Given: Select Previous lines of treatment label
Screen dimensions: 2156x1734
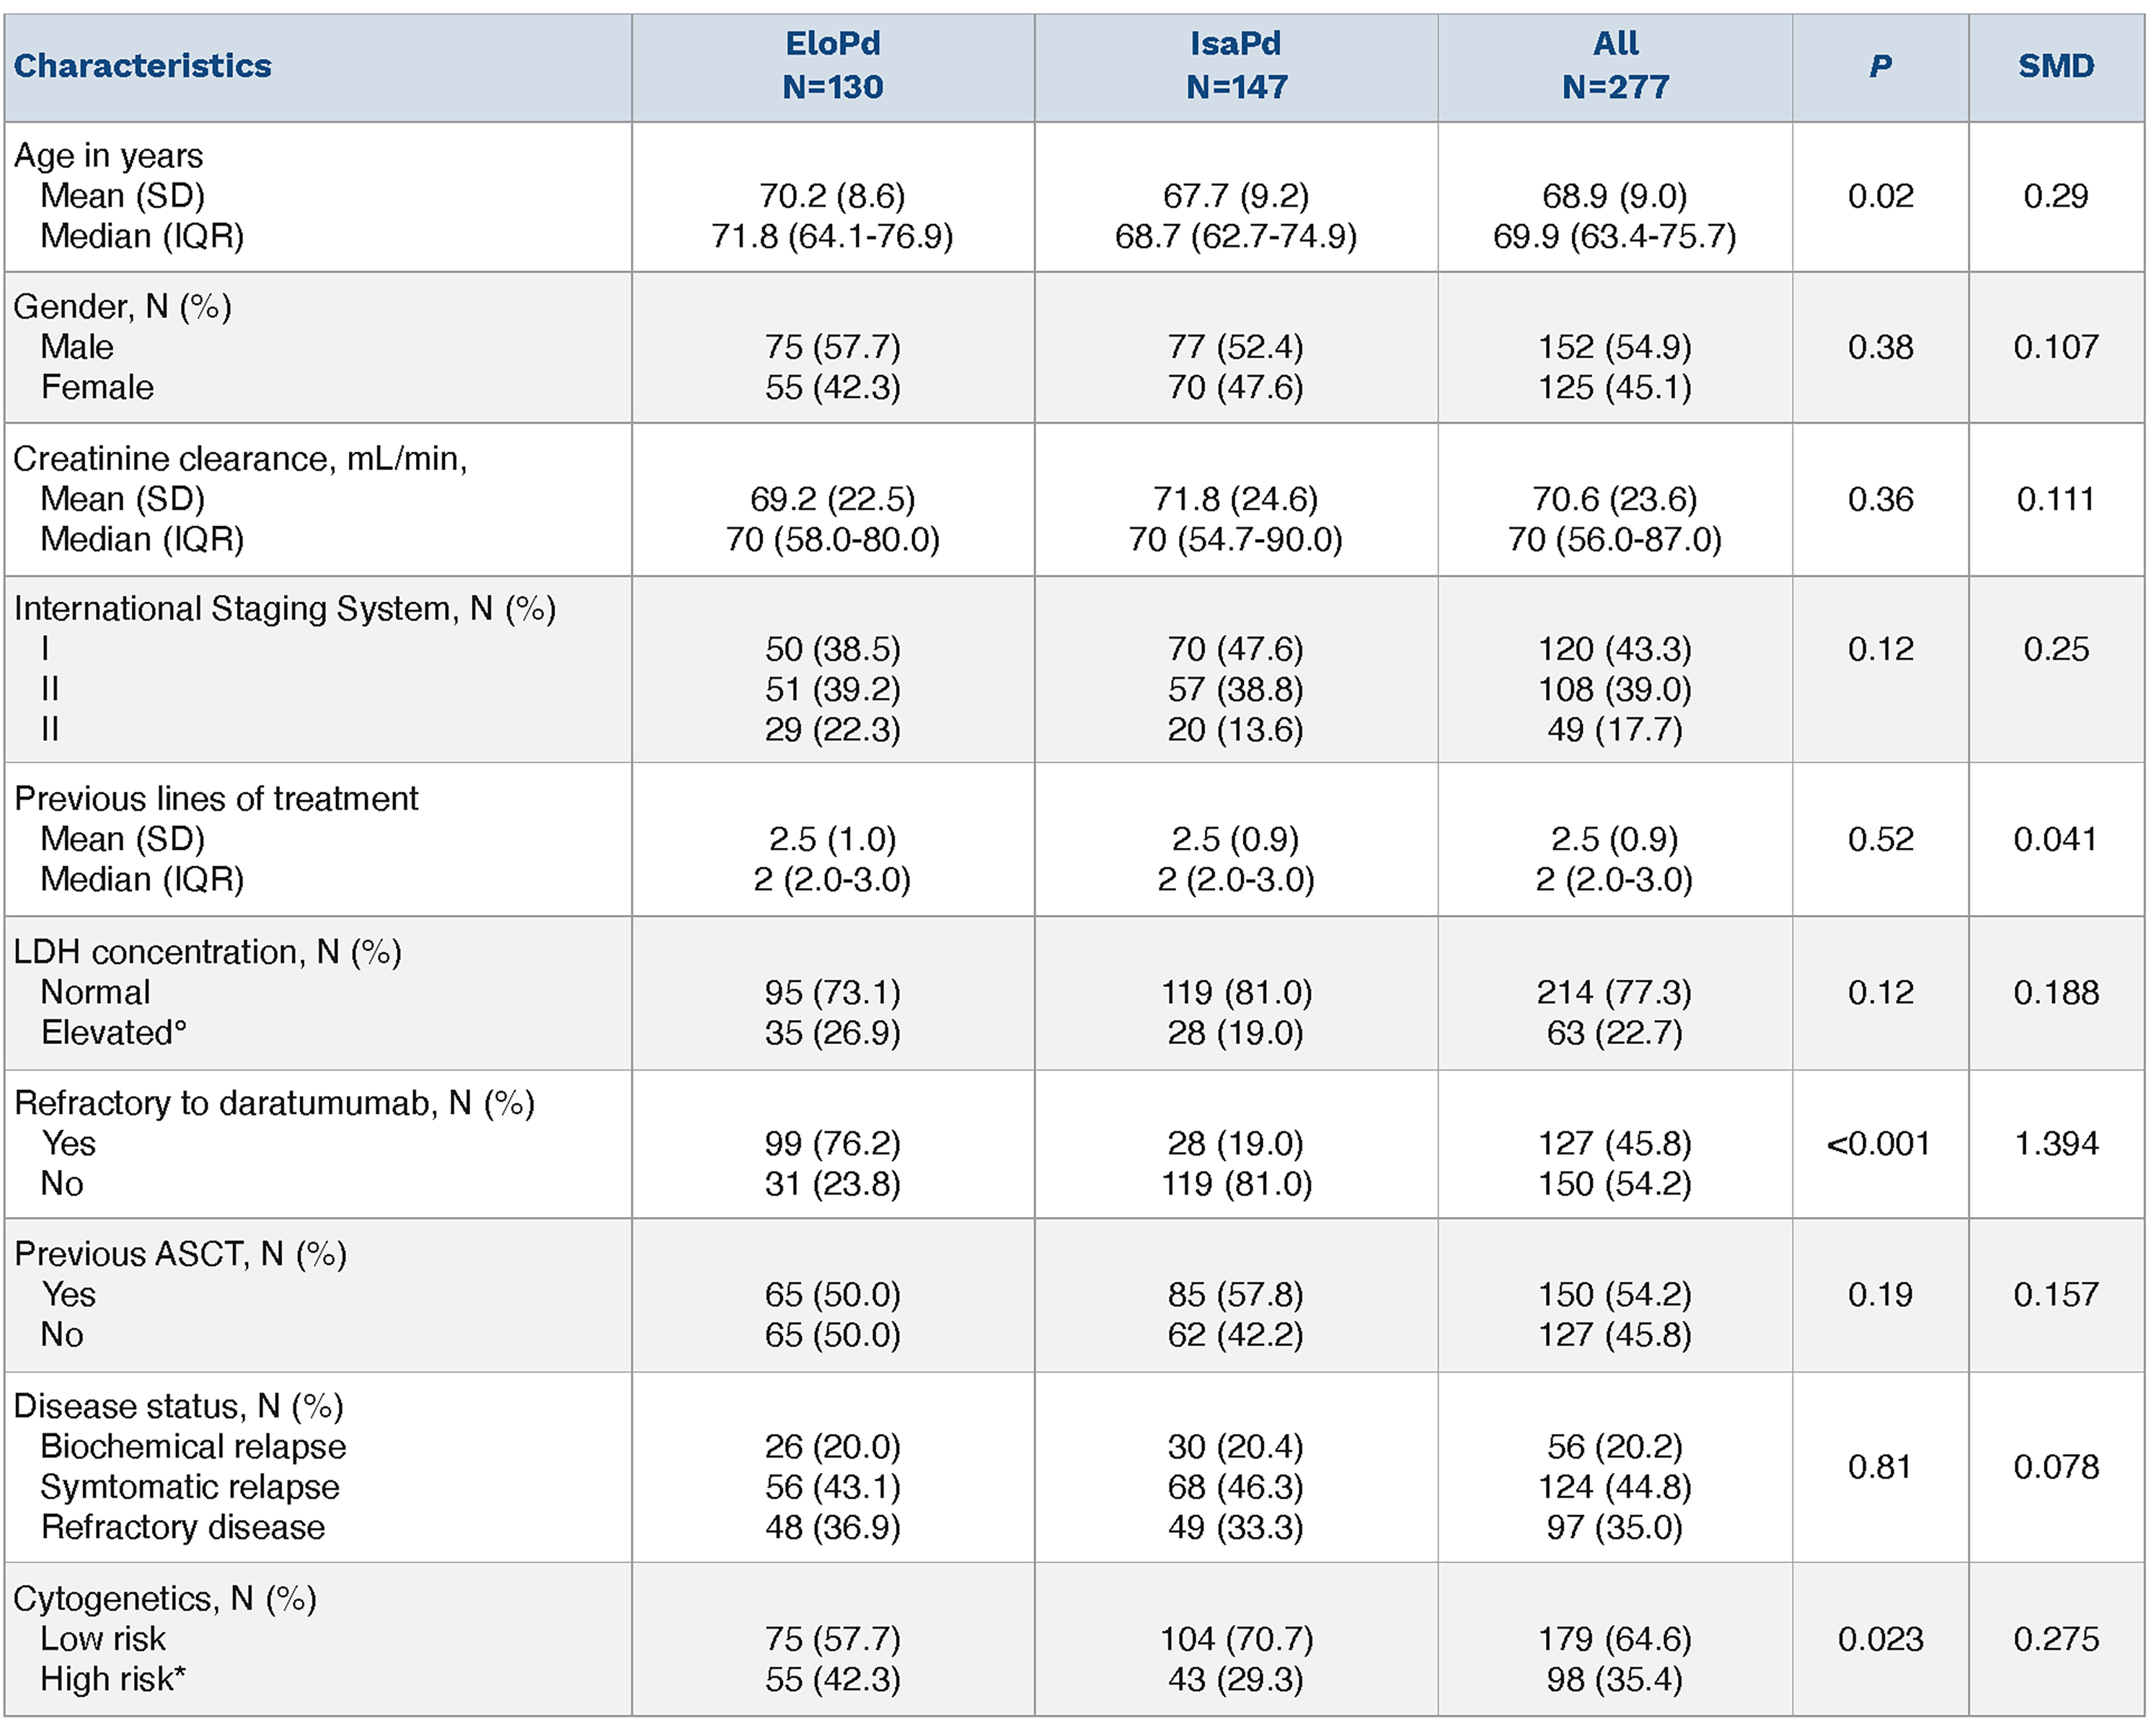Looking at the screenshot, I should 216,798.
